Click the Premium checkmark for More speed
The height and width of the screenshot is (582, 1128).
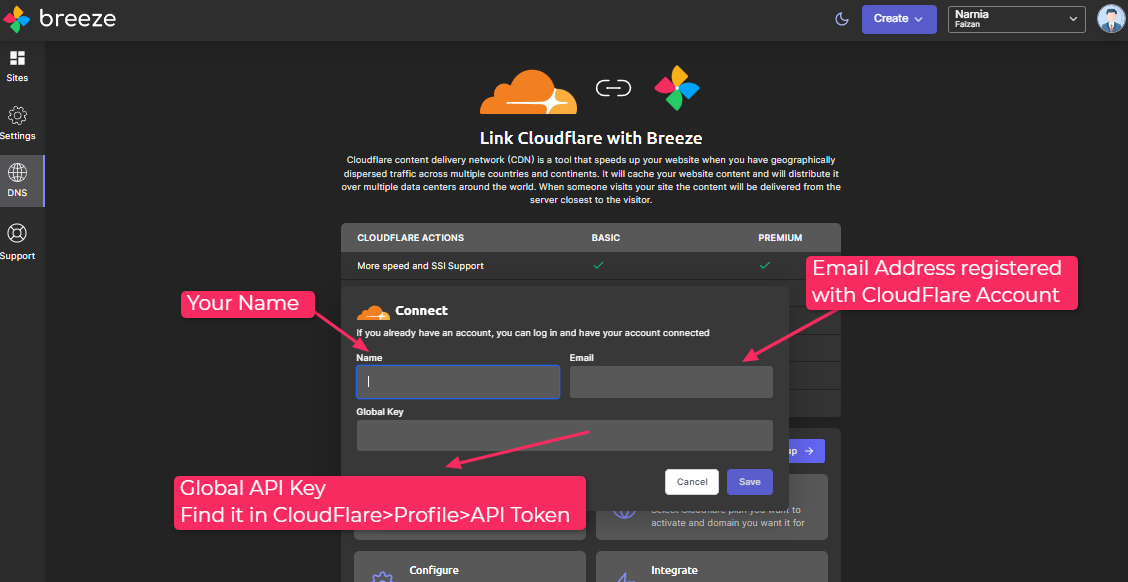[765, 265]
